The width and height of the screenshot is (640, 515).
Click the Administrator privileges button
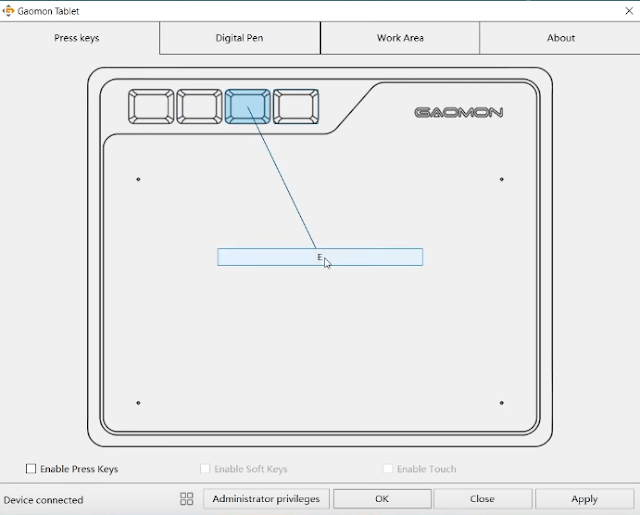[x=266, y=499]
